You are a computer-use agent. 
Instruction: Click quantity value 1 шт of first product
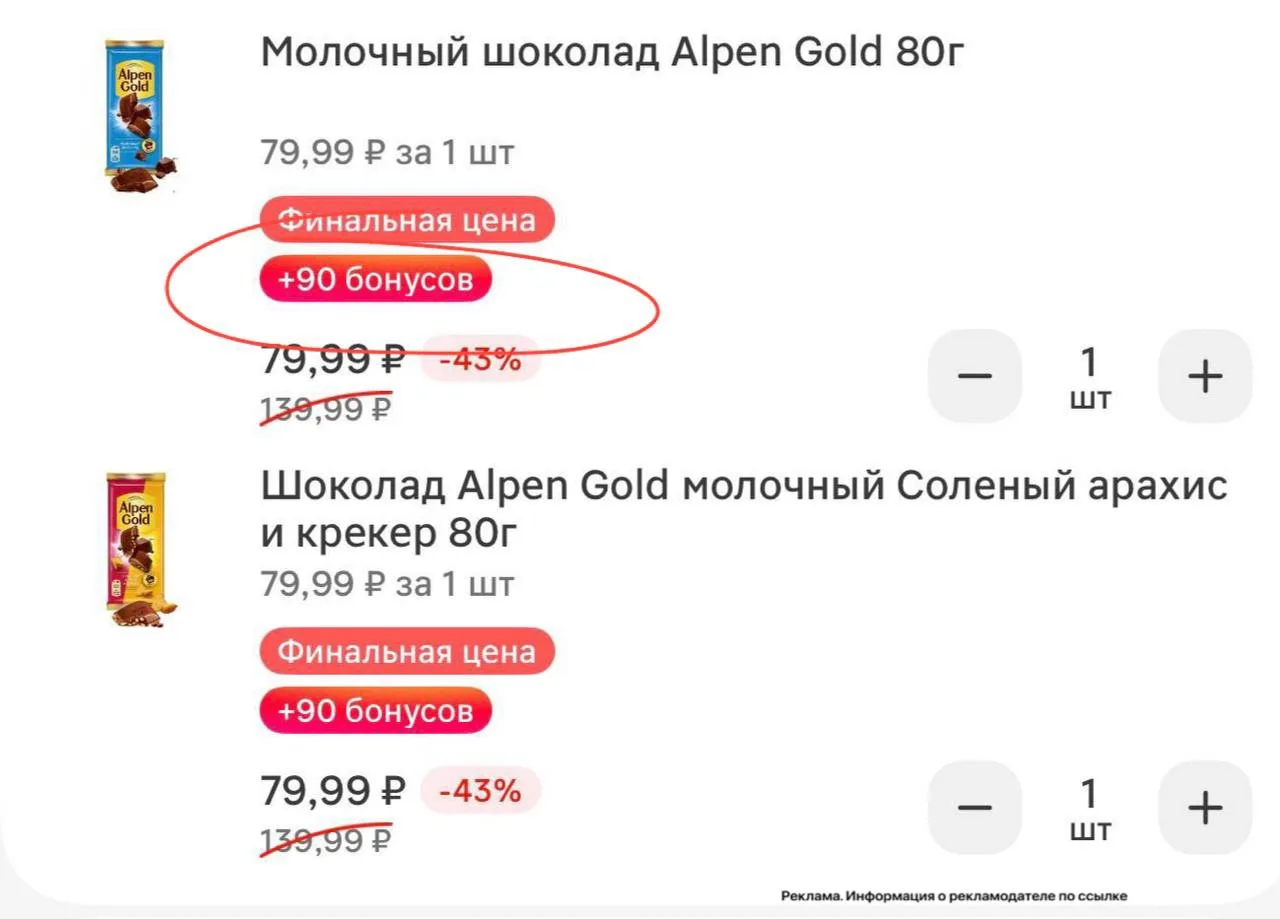coord(1090,377)
